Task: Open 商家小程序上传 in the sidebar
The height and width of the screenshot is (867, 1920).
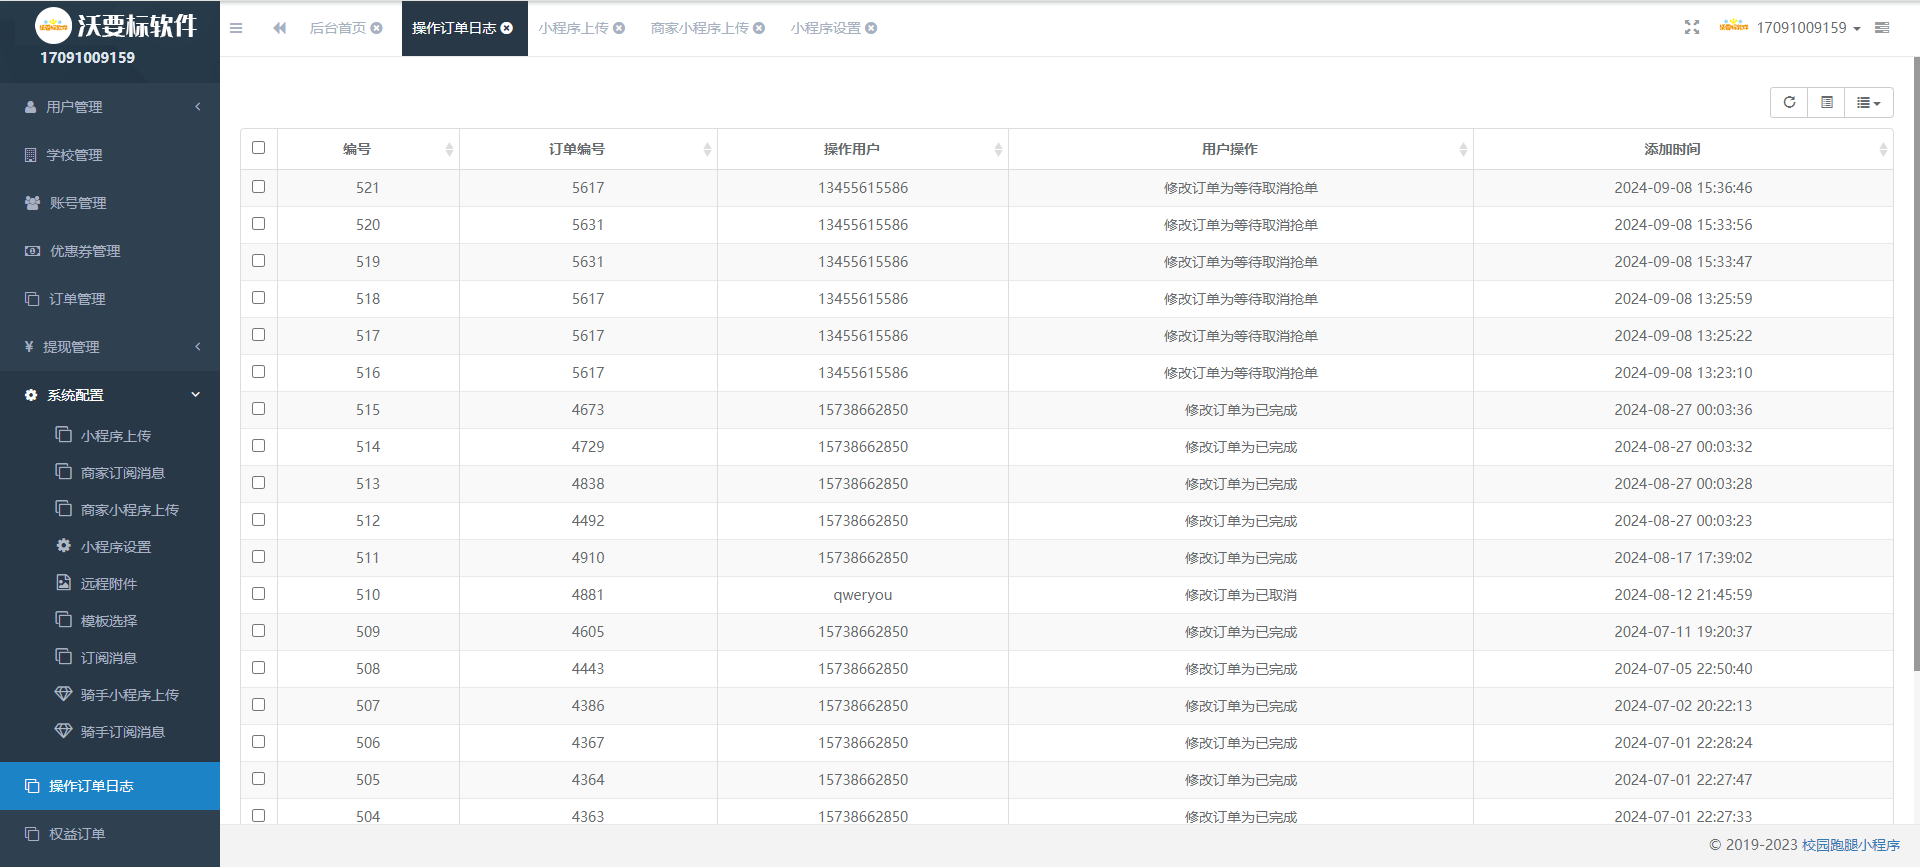Action: tap(110, 510)
